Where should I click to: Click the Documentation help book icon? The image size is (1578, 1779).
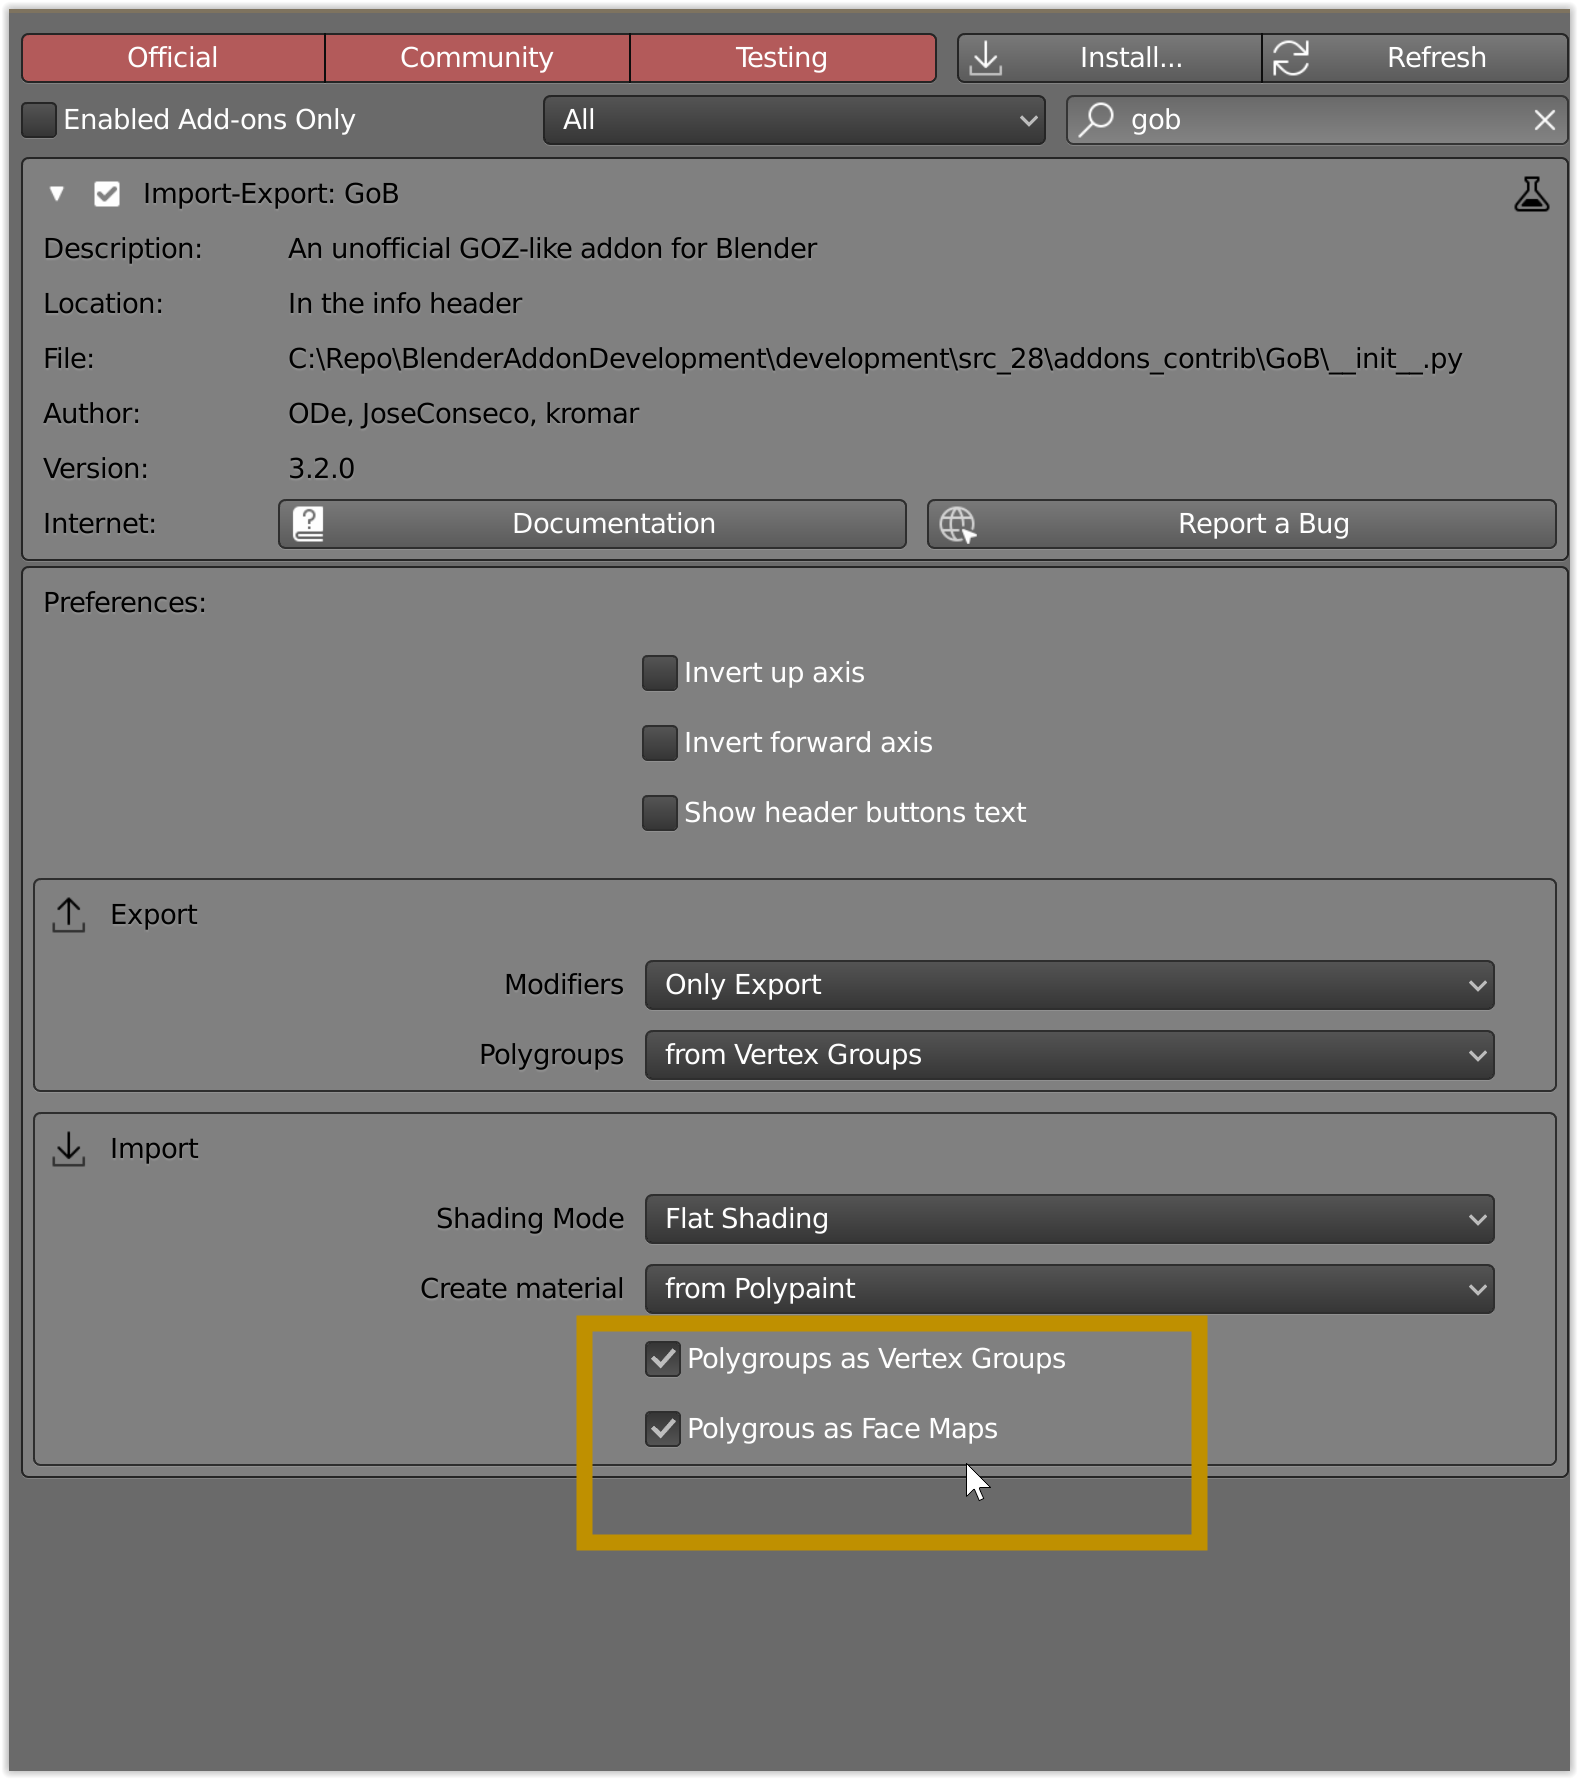point(308,524)
